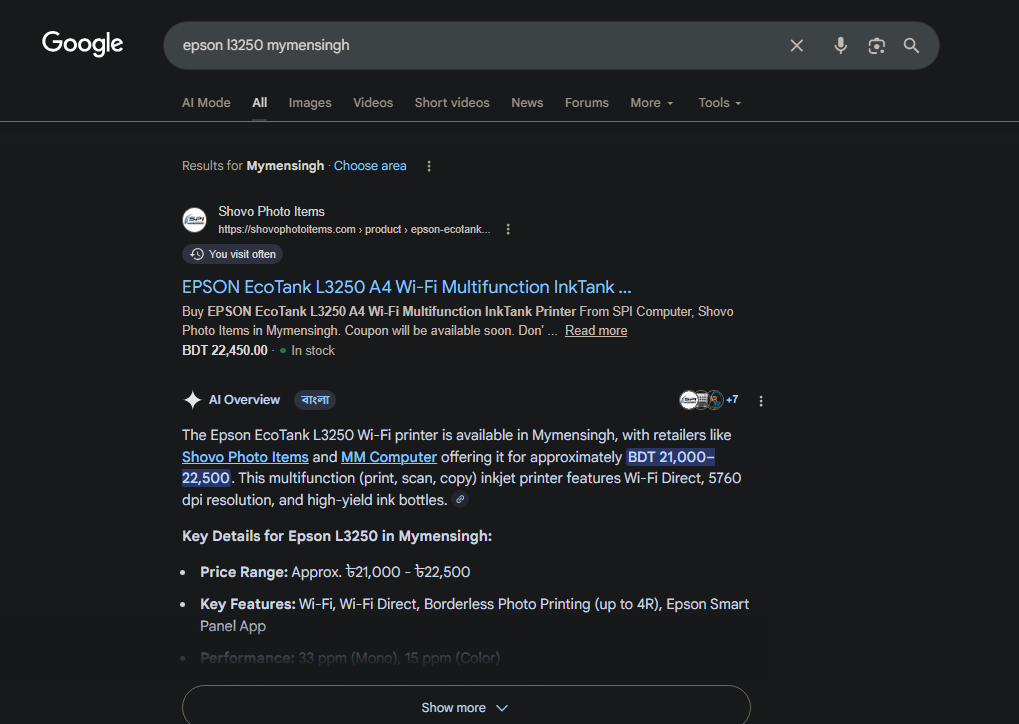Expand the More search filters dropdown
The width and height of the screenshot is (1019, 724).
click(652, 103)
